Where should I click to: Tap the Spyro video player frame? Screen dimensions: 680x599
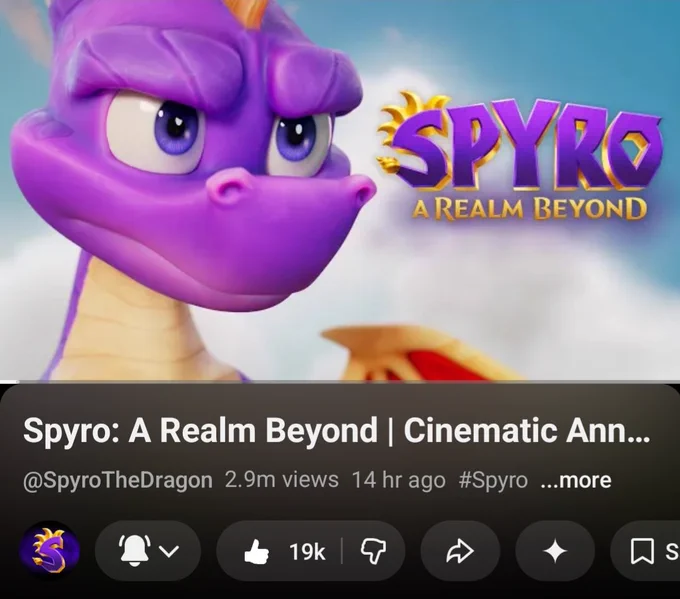pos(340,190)
